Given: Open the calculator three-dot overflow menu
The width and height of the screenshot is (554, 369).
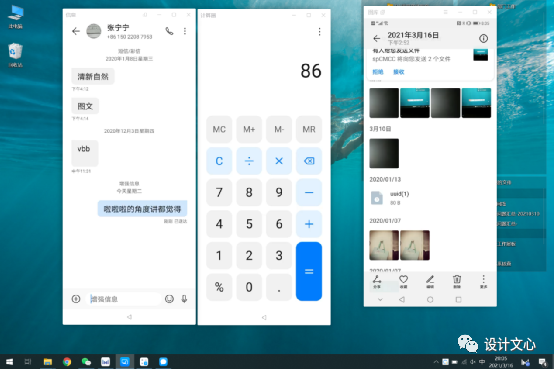Looking at the screenshot, I should [x=319, y=32].
